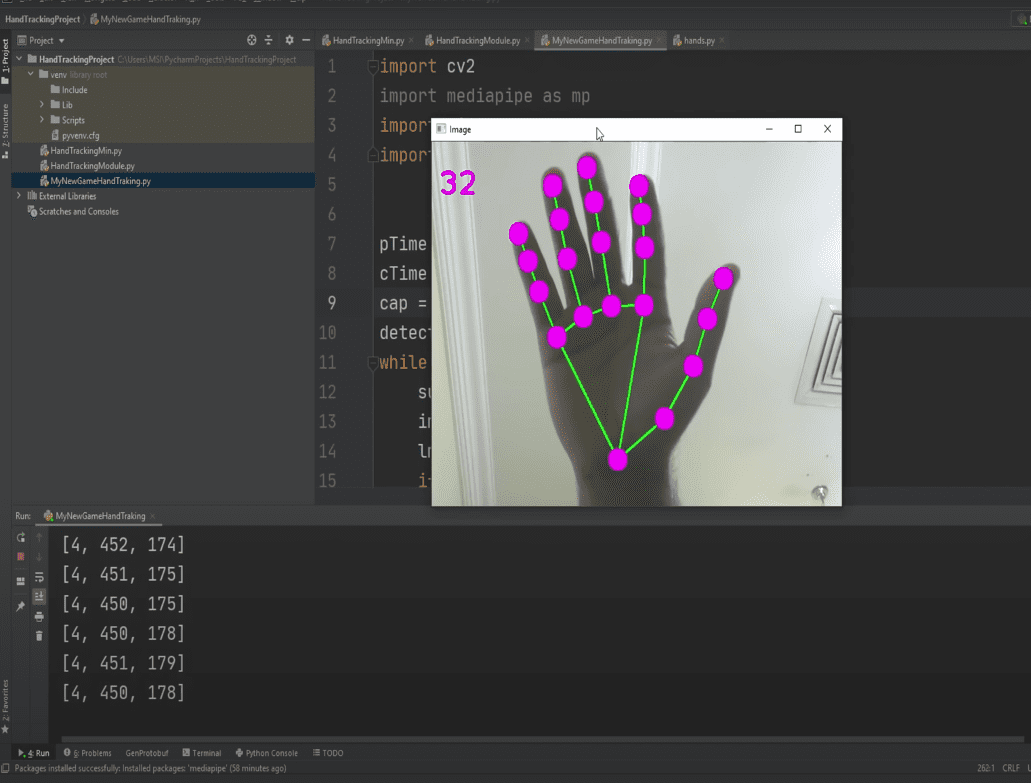Toggle scroll to end in Run console

pyautogui.click(x=39, y=596)
